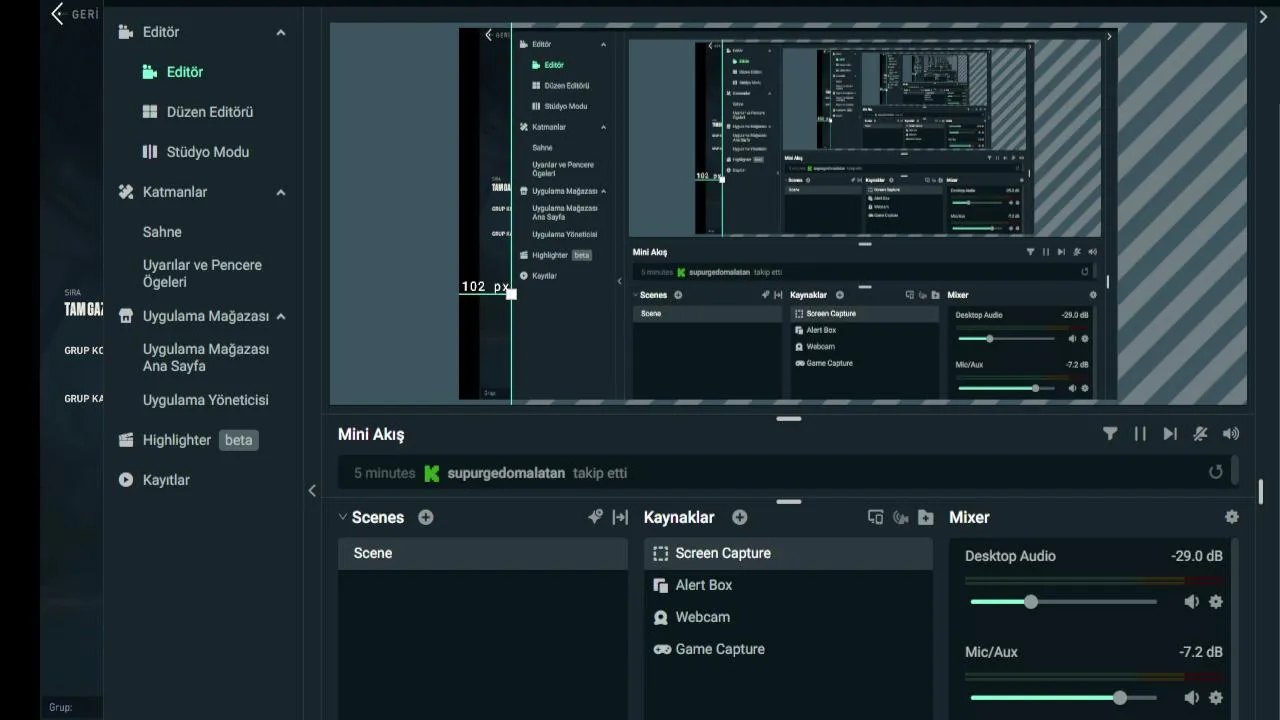
Task: Open Desktop Audio settings gear
Action: [1216, 602]
